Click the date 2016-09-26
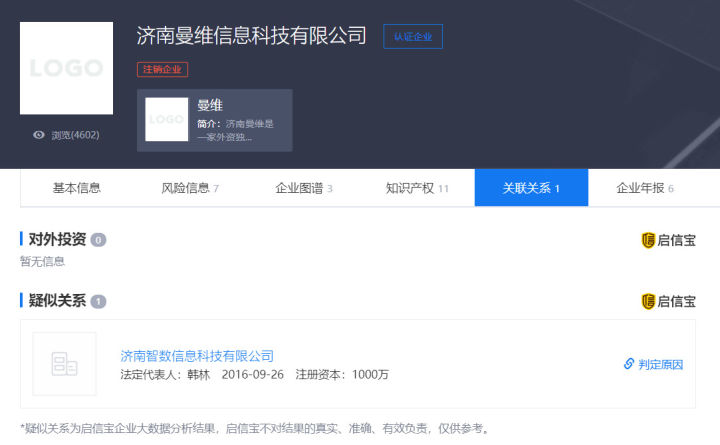720x445 pixels. [x=253, y=375]
